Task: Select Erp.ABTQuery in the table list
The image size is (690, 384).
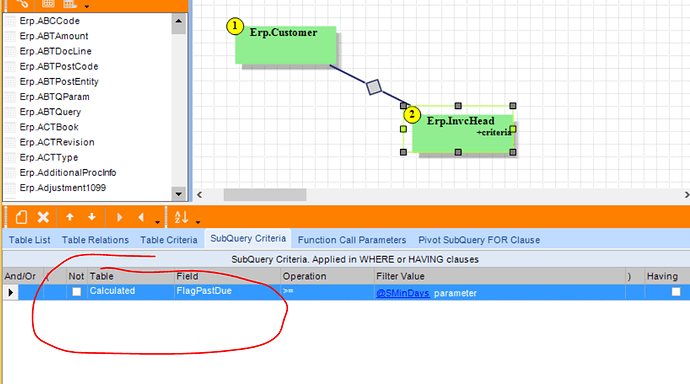Action: (x=50, y=112)
